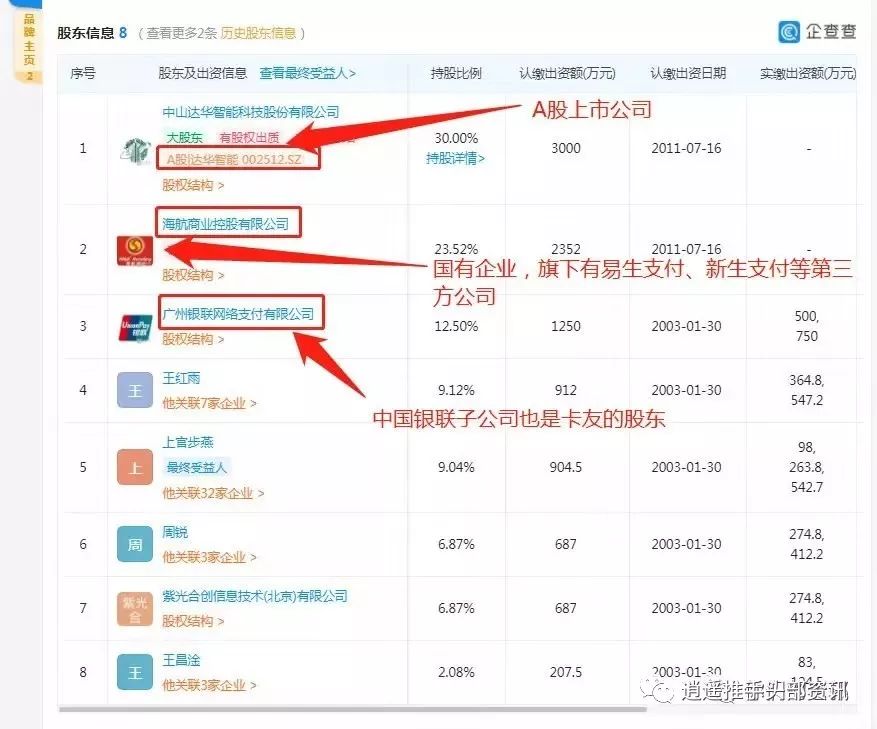Expand 股权结构 for 海航商业控股

pyautogui.click(x=193, y=275)
